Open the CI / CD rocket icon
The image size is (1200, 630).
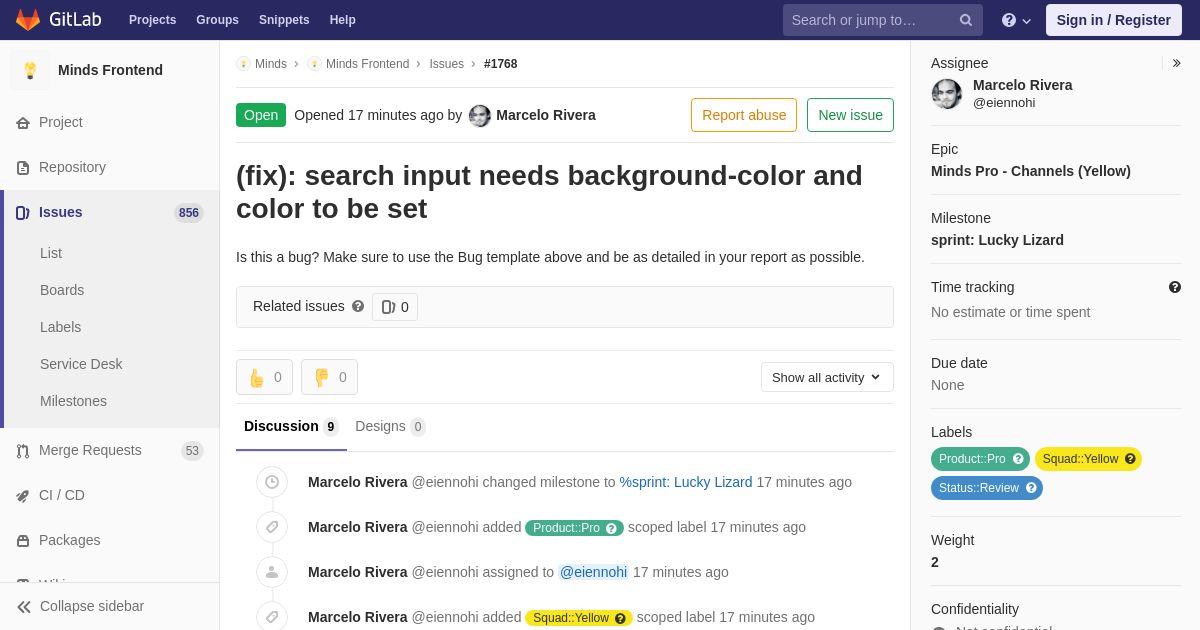(23, 495)
